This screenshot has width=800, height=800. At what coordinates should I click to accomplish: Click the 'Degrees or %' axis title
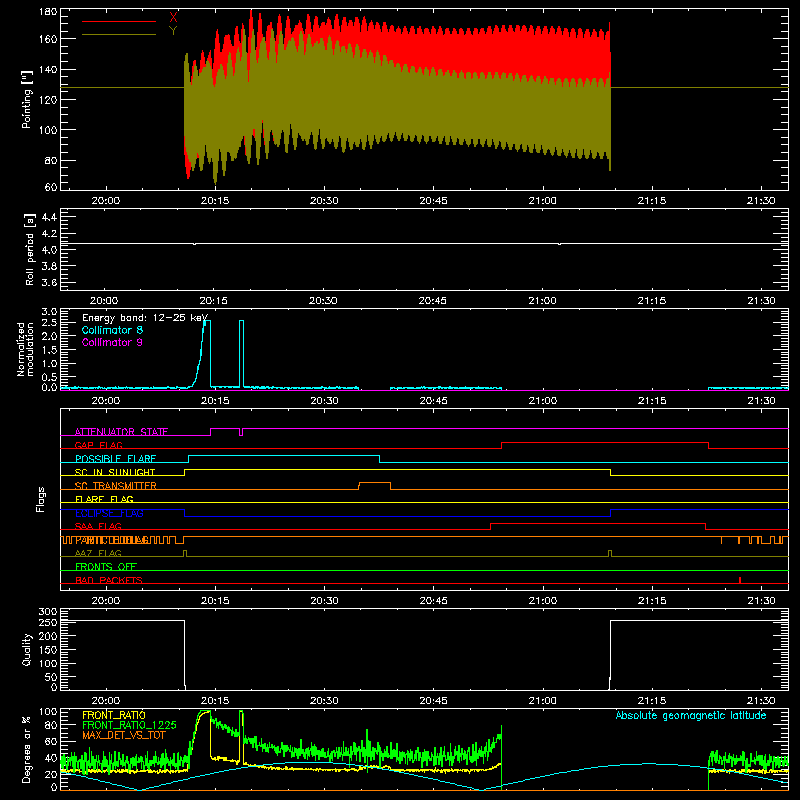pos(27,749)
